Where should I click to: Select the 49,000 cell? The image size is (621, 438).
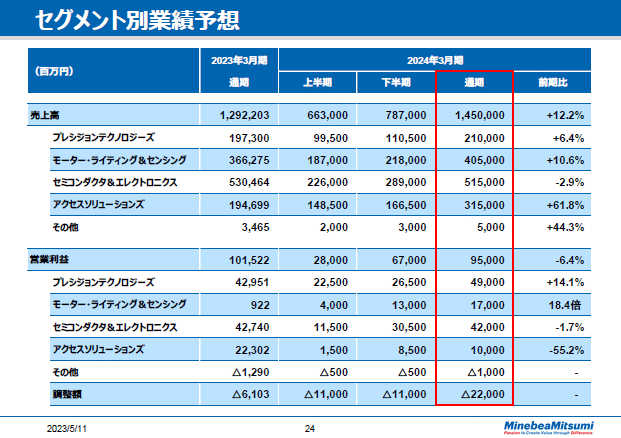pyautogui.click(x=488, y=282)
